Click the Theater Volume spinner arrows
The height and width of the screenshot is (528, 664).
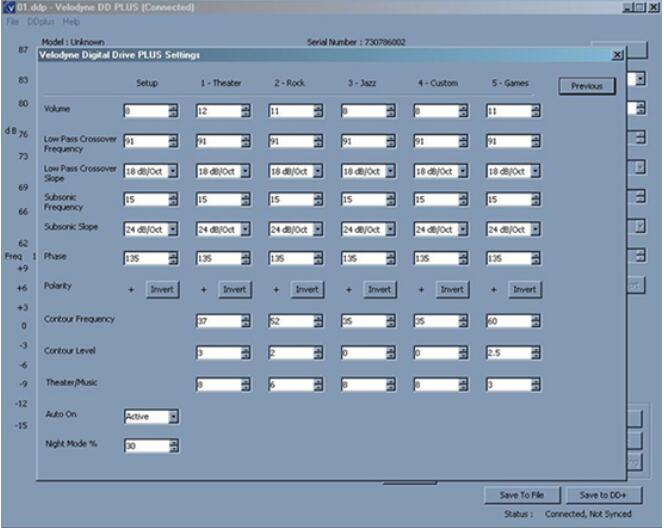pos(245,111)
